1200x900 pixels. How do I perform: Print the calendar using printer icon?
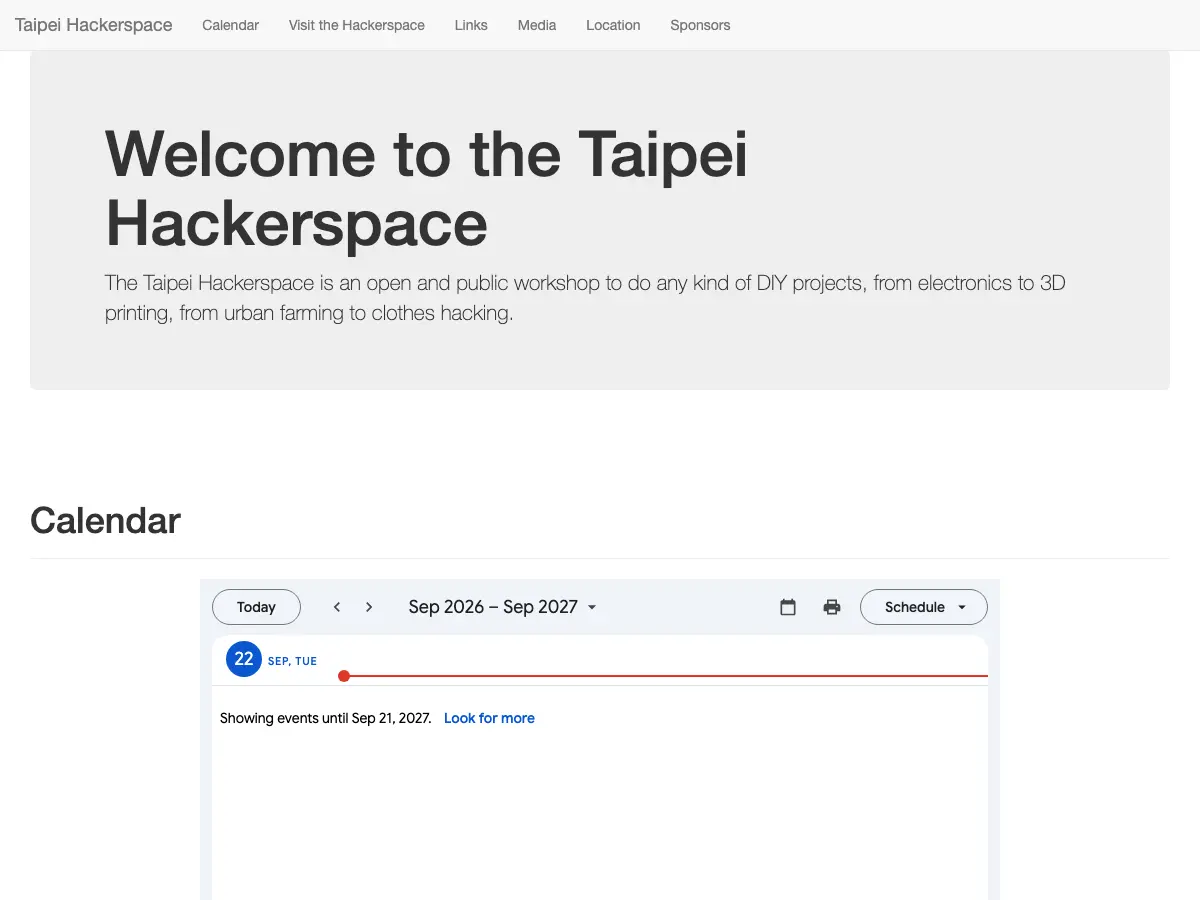(x=832, y=607)
